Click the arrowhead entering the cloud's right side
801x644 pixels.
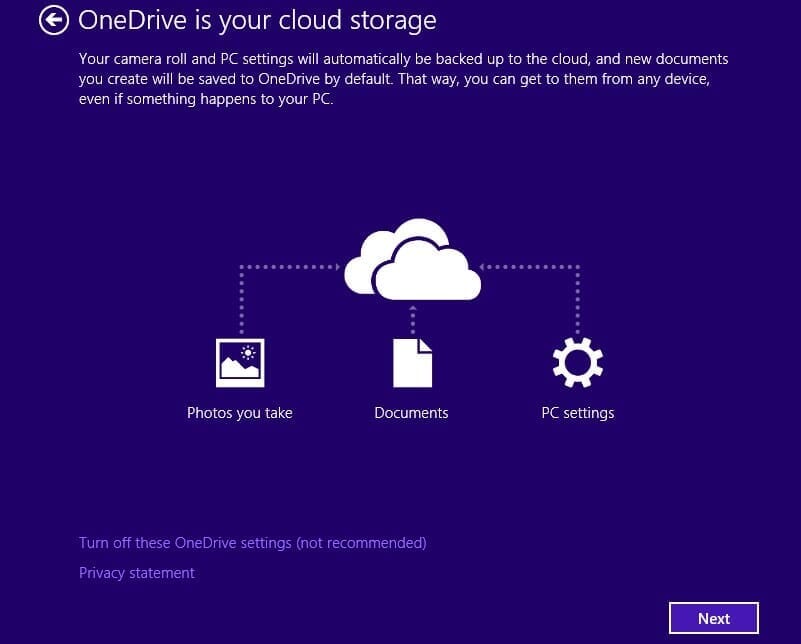pyautogui.click(x=486, y=267)
